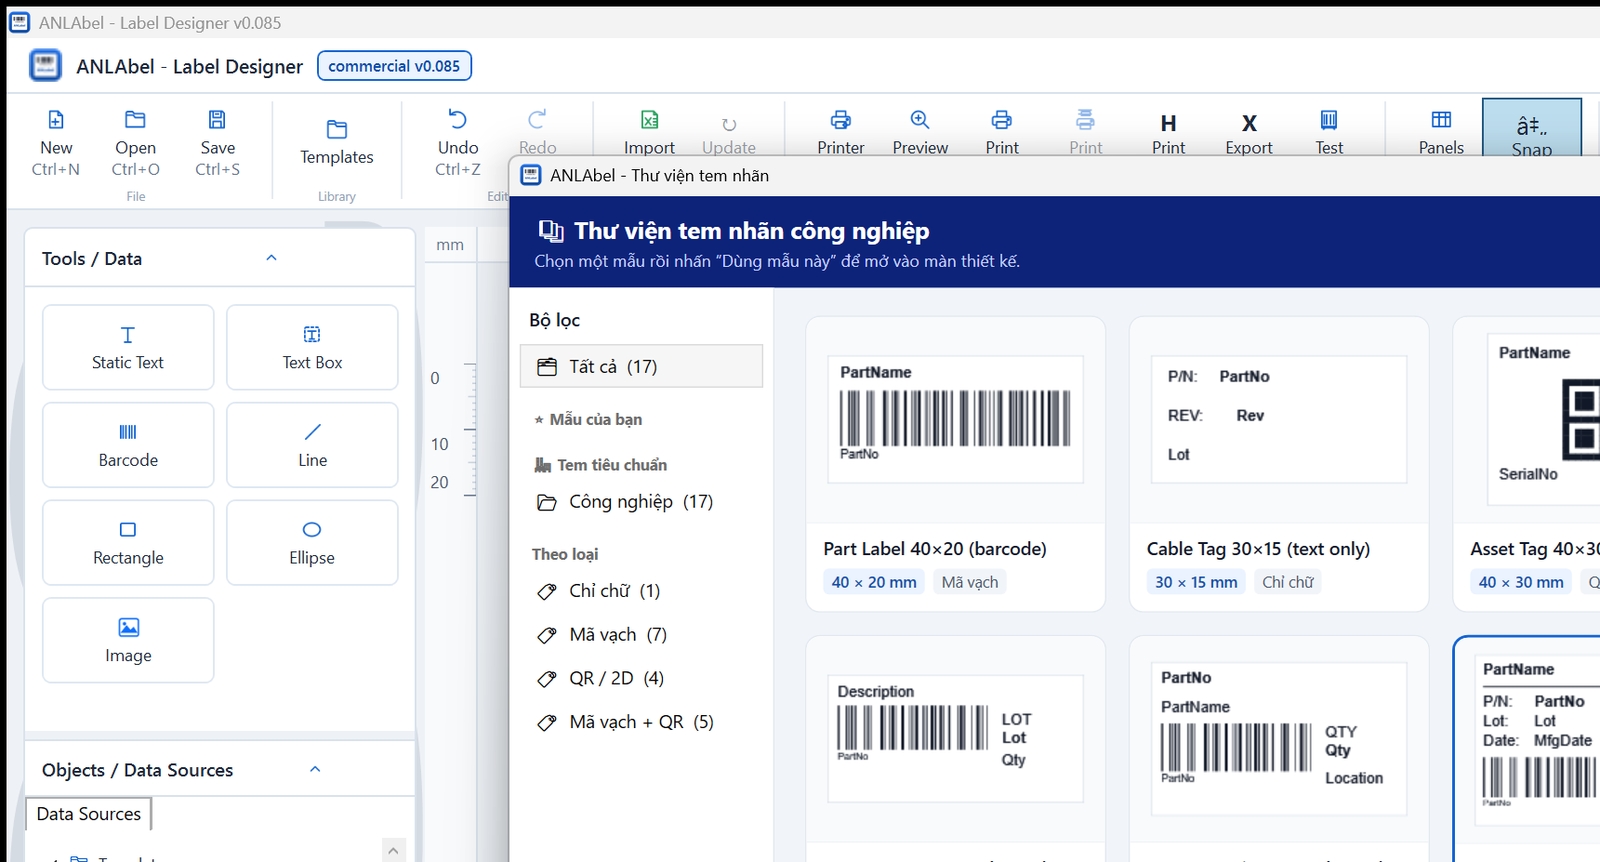
Task: Click the Thư viện tem nhãn công nghiệp header
Action: 752,231
